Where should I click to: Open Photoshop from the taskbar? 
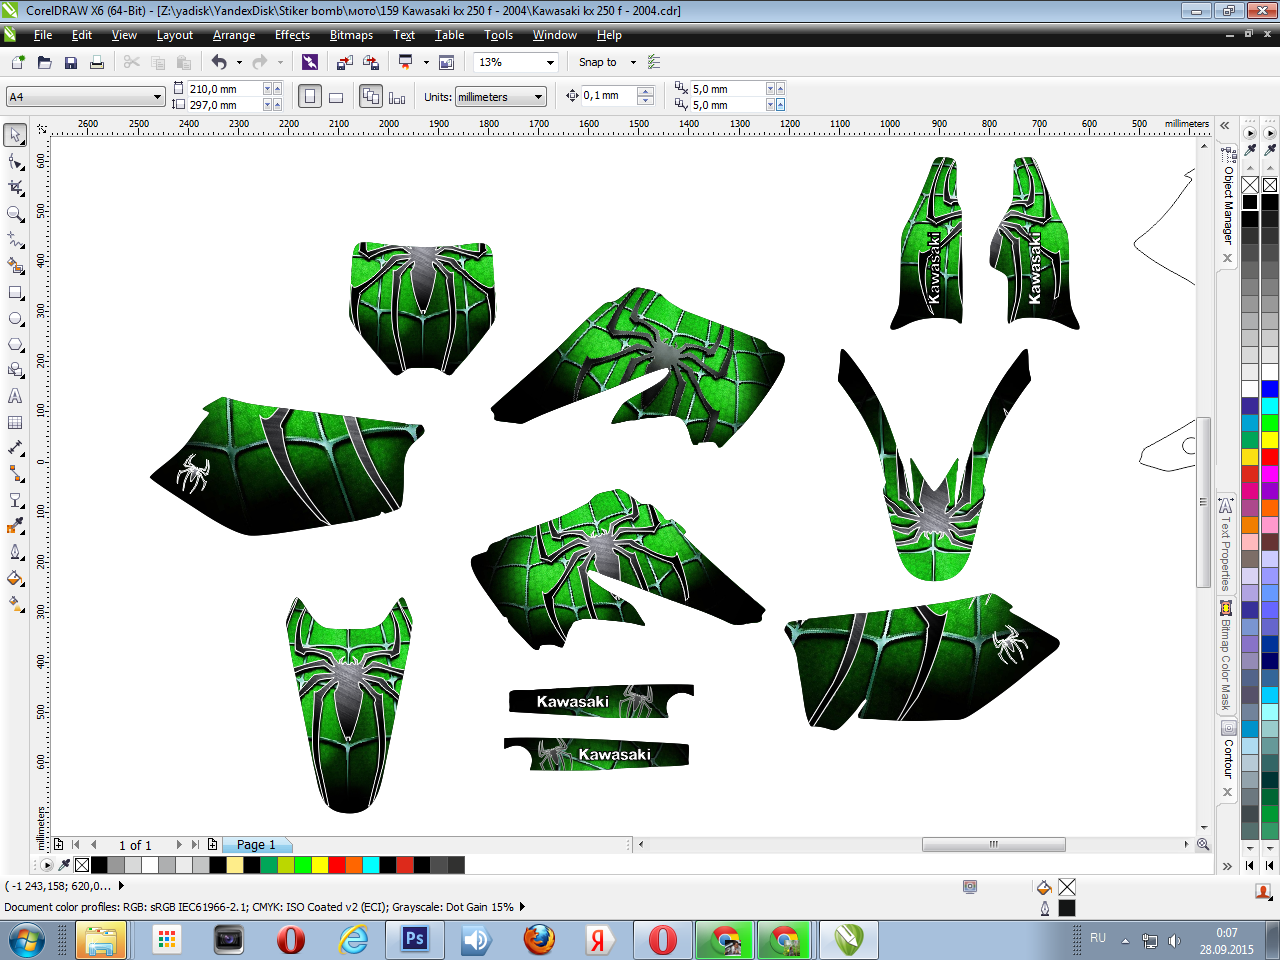tap(414, 939)
